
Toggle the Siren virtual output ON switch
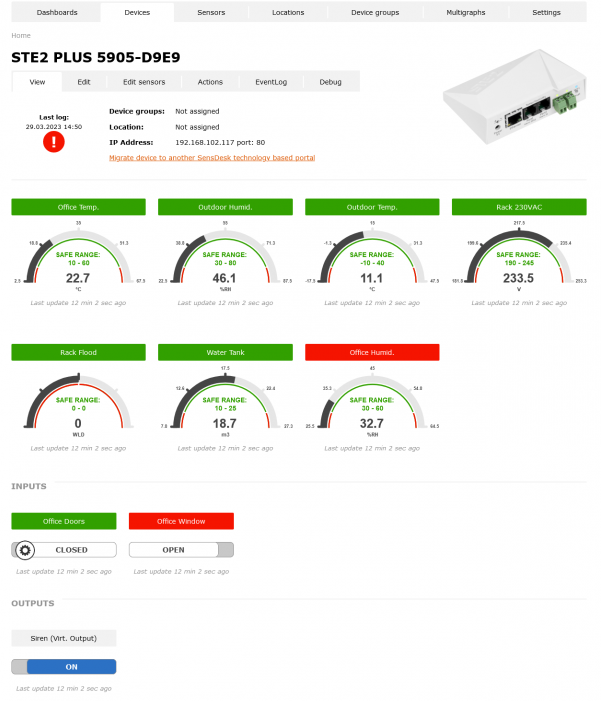tap(63, 667)
